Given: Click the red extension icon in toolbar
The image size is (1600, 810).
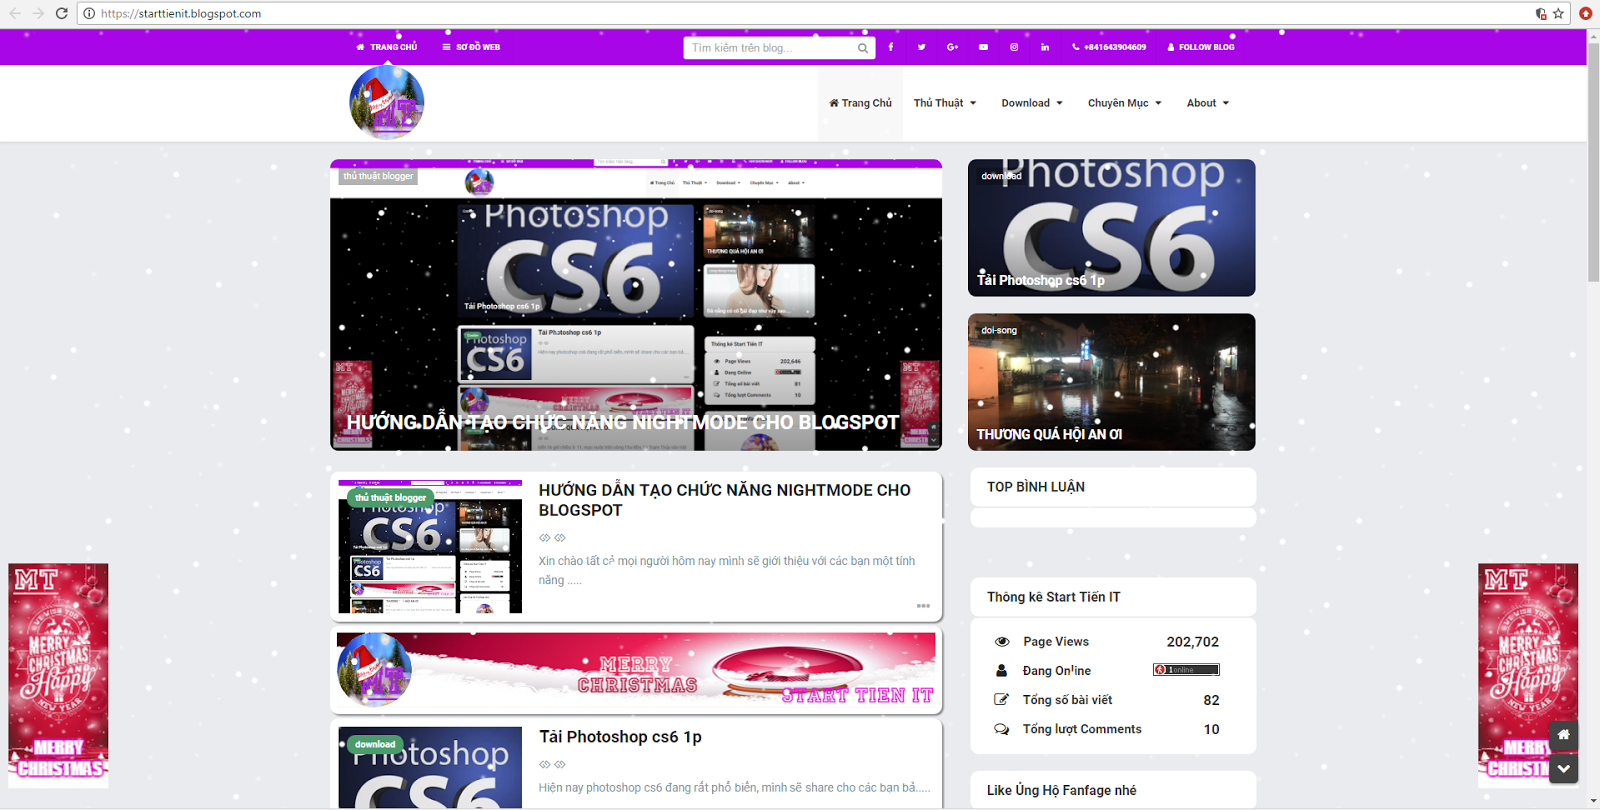Looking at the screenshot, I should 1585,13.
